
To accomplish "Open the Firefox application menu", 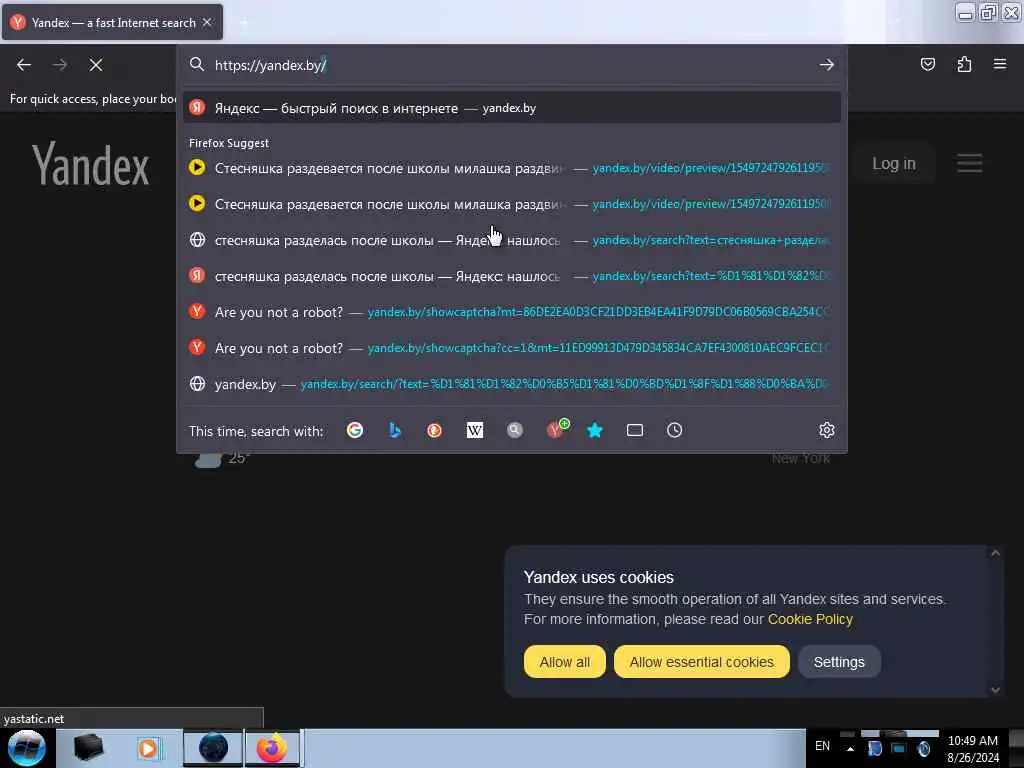I will (1000, 64).
